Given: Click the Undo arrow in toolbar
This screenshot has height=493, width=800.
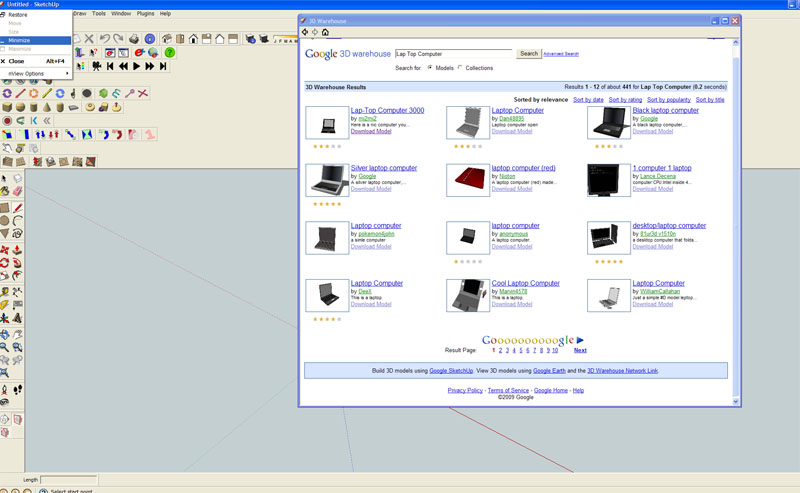Looking at the screenshot, I should point(105,38).
